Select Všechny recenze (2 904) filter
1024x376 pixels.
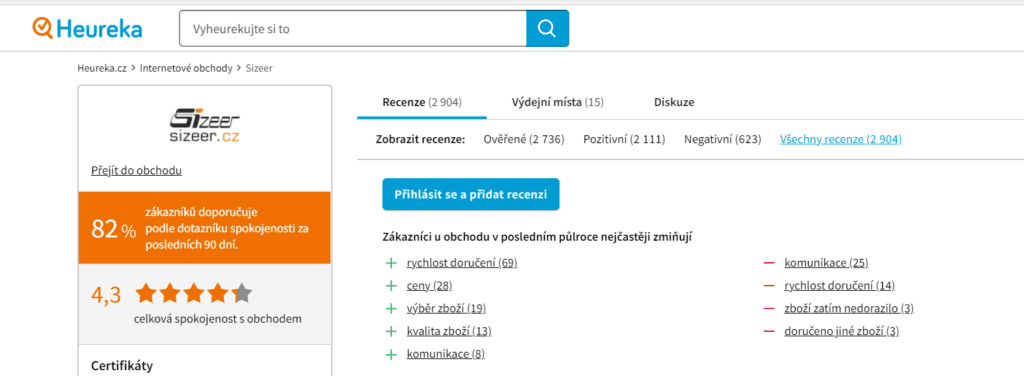[x=841, y=139]
